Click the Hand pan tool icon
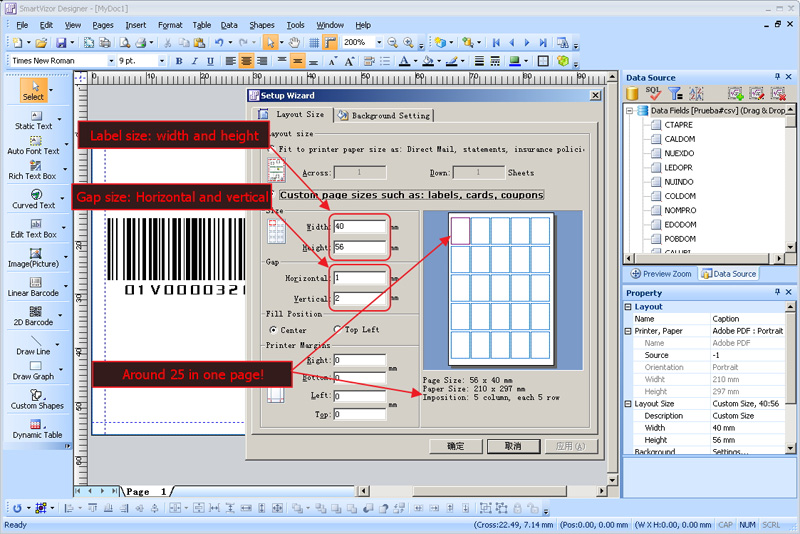The height and width of the screenshot is (534, 800). point(294,43)
